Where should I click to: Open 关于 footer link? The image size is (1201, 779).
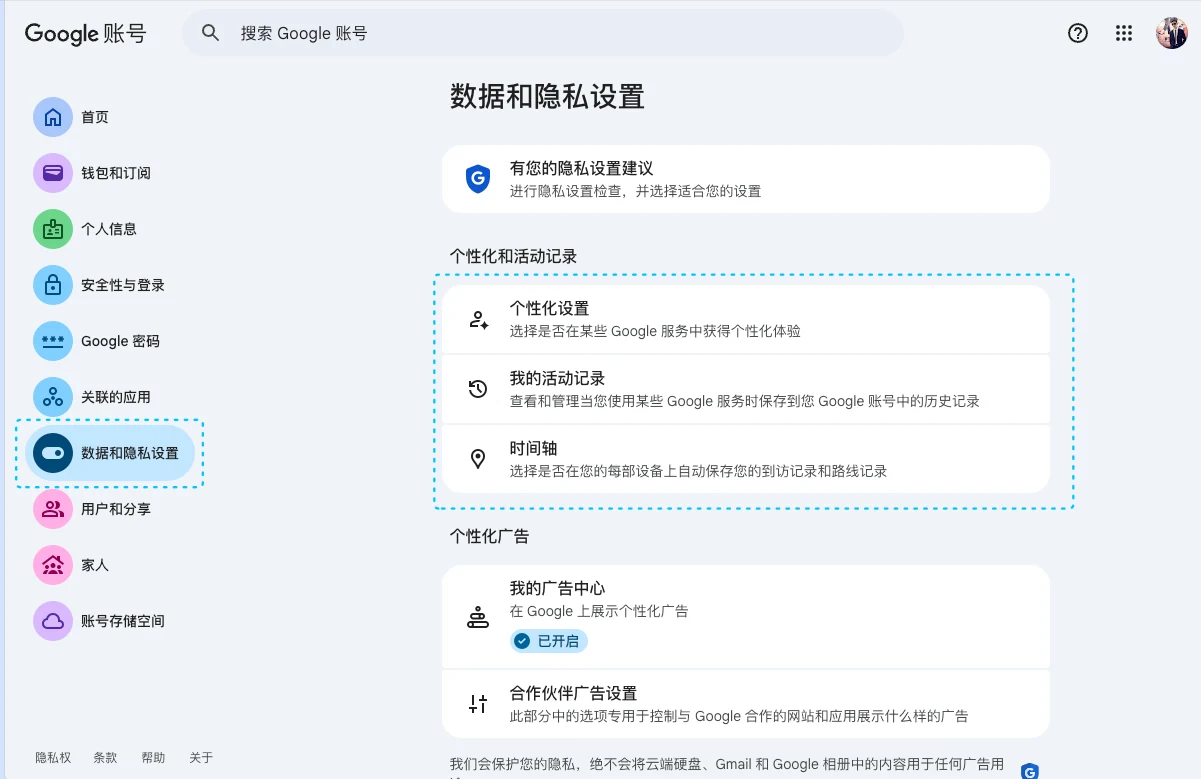tap(201, 758)
